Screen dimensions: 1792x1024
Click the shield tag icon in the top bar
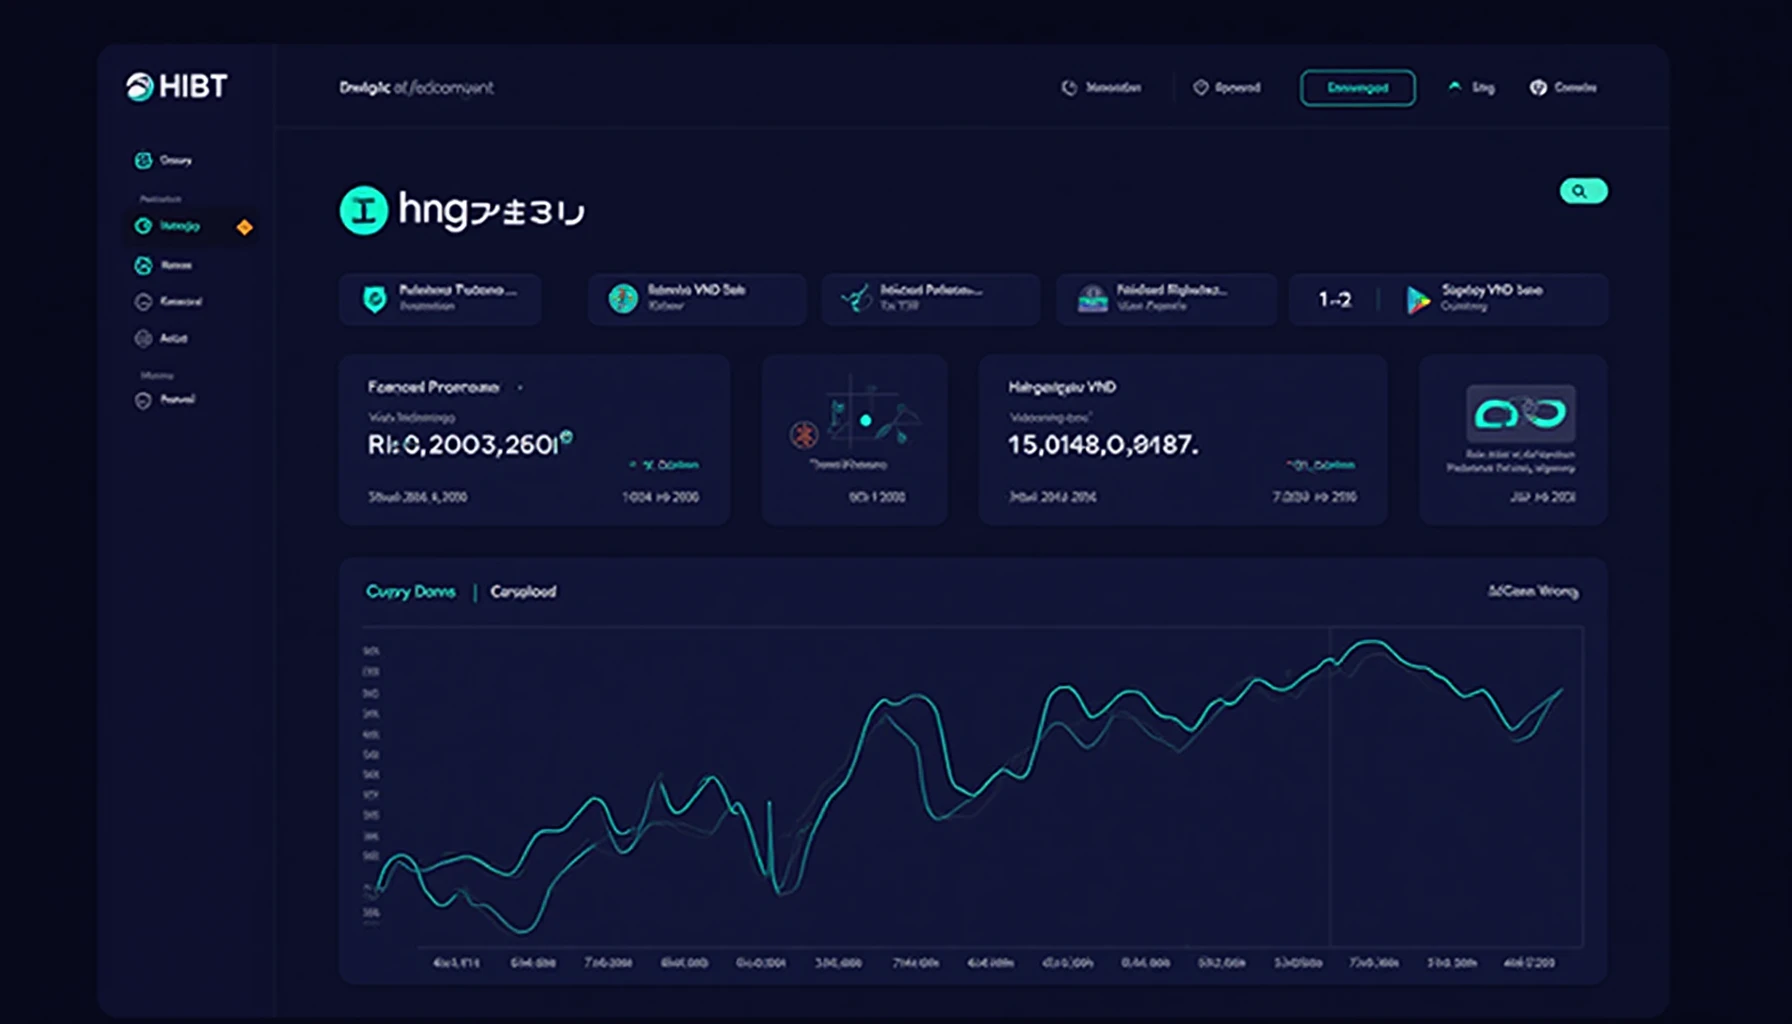[x=1201, y=88]
